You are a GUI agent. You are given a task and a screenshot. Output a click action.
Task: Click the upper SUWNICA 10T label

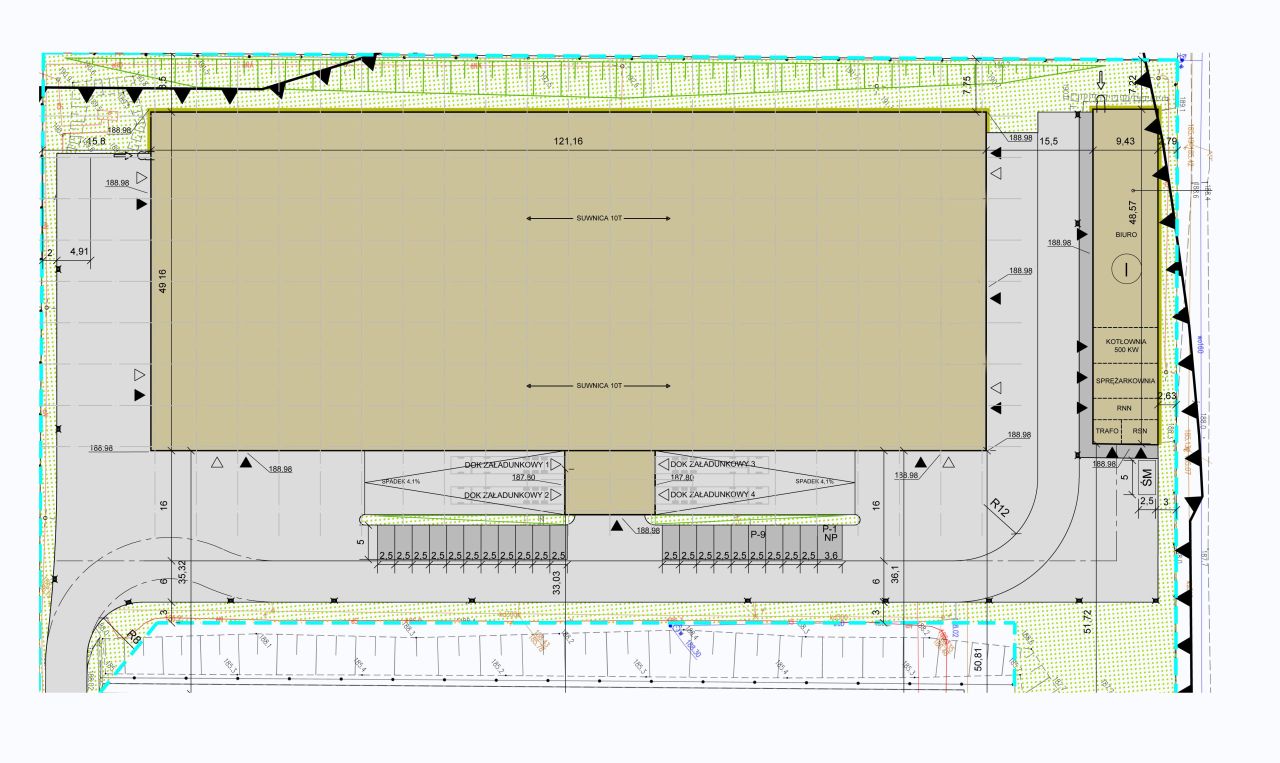(x=599, y=217)
